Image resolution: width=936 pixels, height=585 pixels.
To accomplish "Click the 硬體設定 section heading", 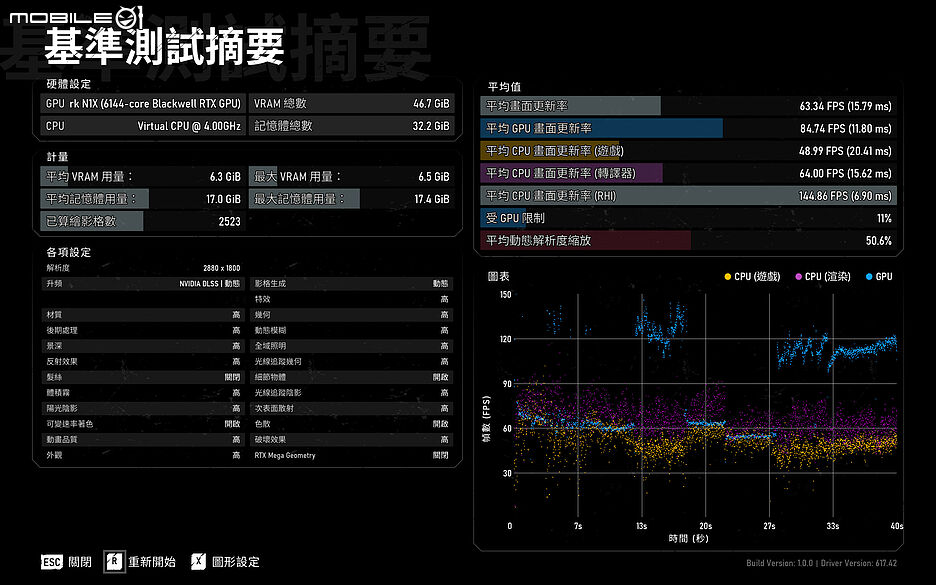I will point(69,84).
